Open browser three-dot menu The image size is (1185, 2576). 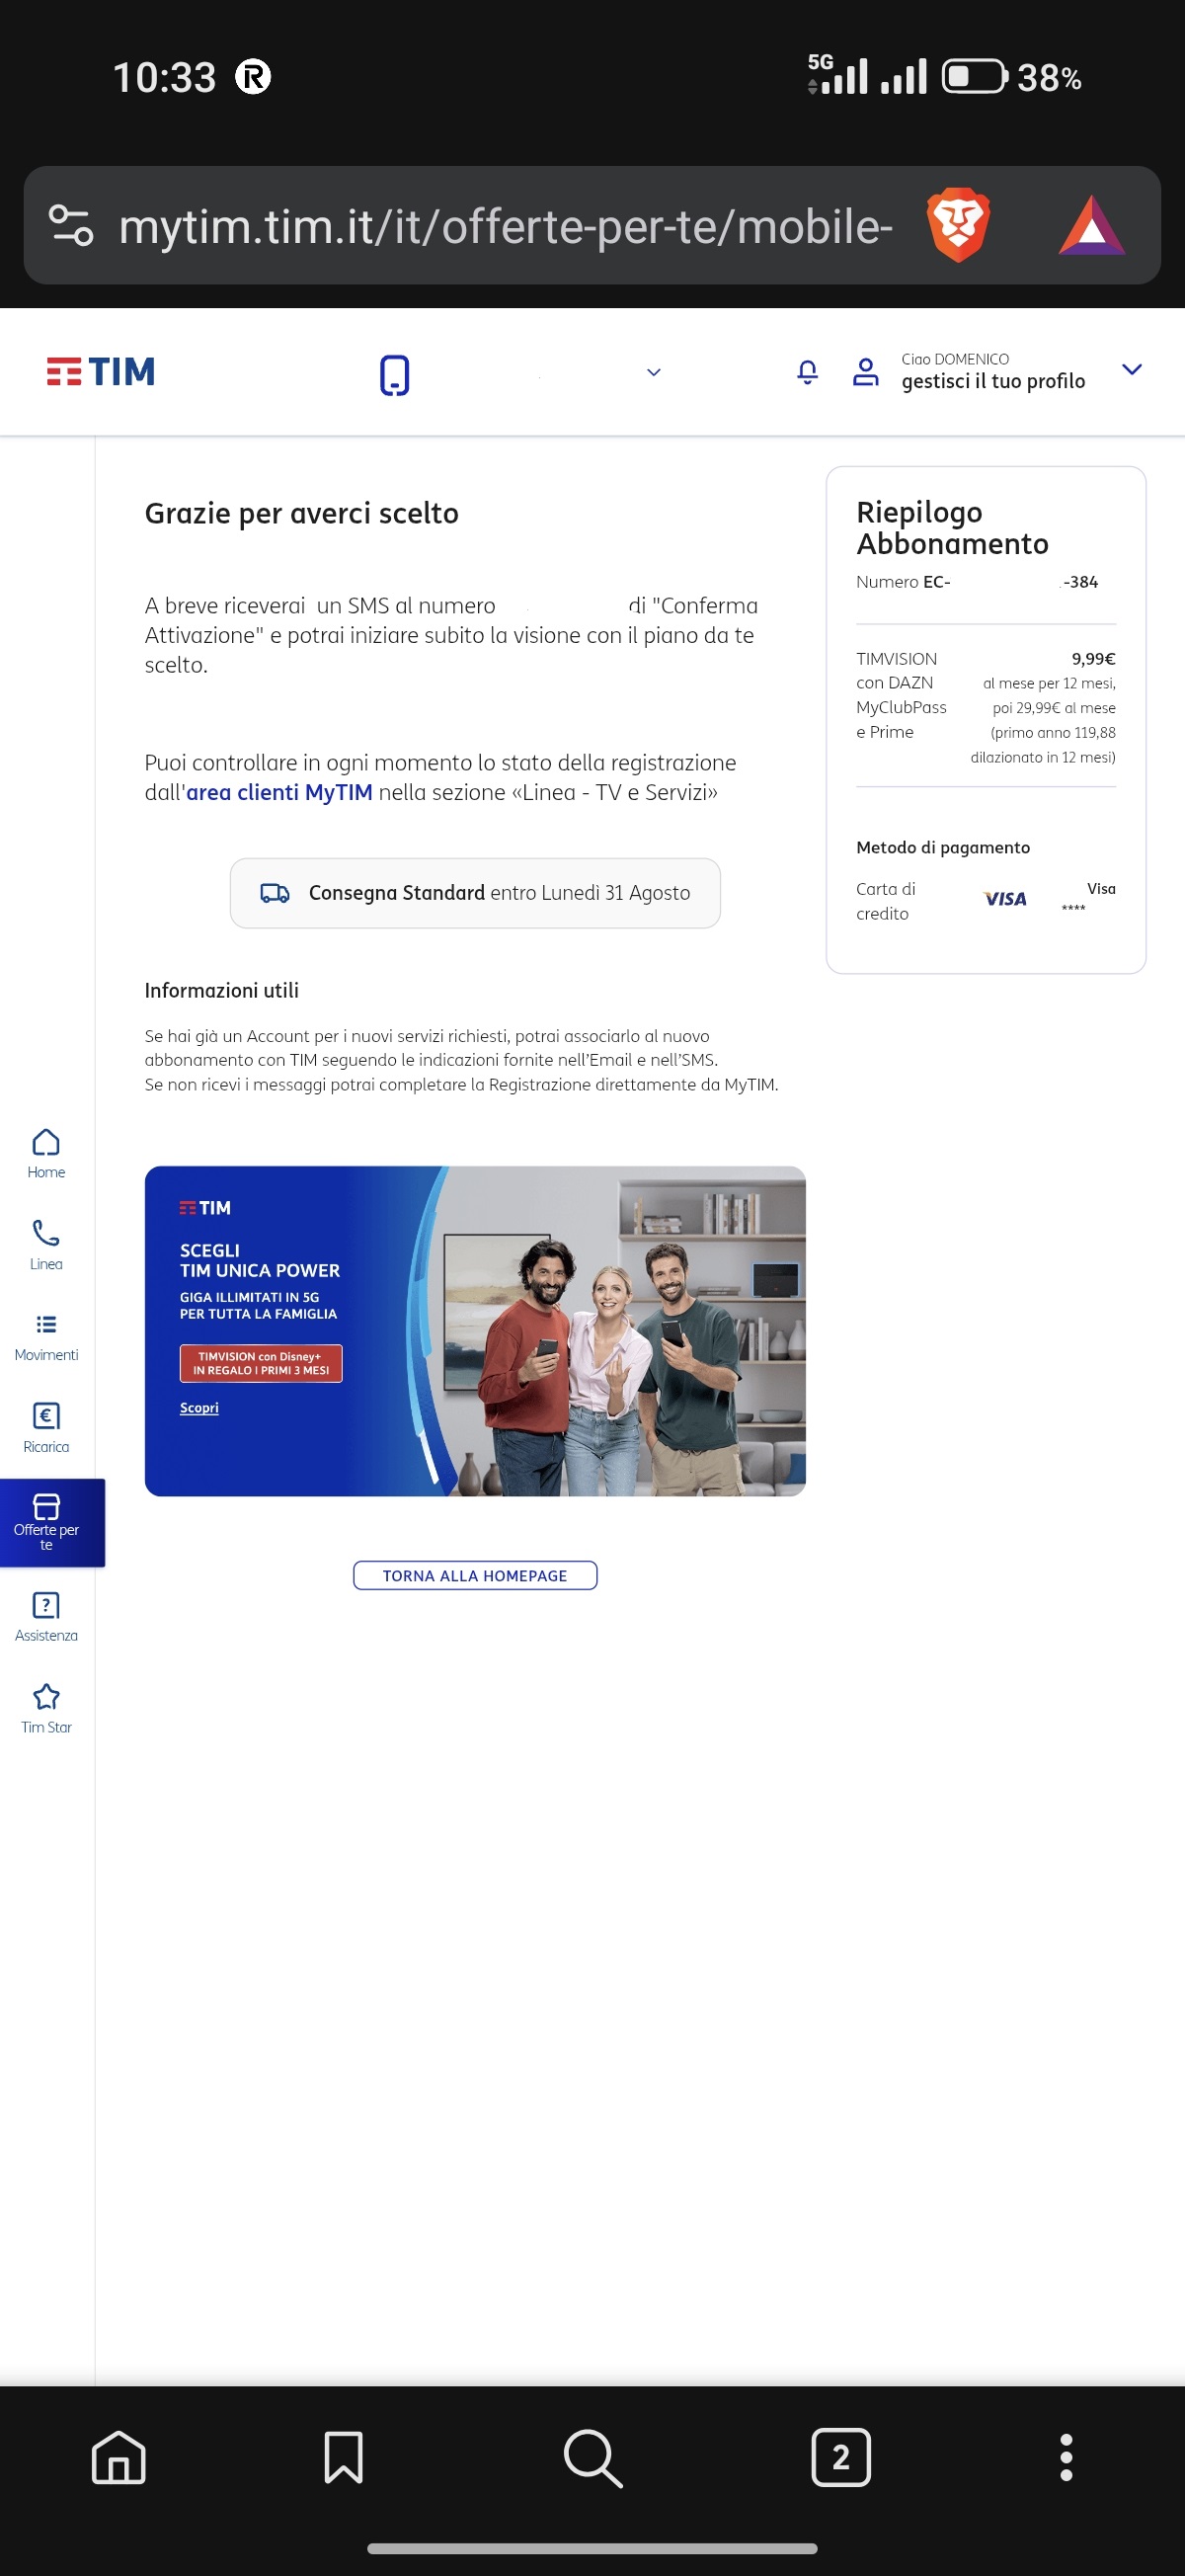(1066, 2458)
